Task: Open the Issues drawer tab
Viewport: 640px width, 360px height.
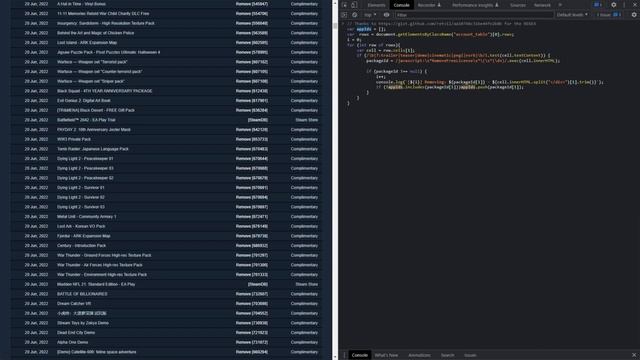Action: coord(470,355)
